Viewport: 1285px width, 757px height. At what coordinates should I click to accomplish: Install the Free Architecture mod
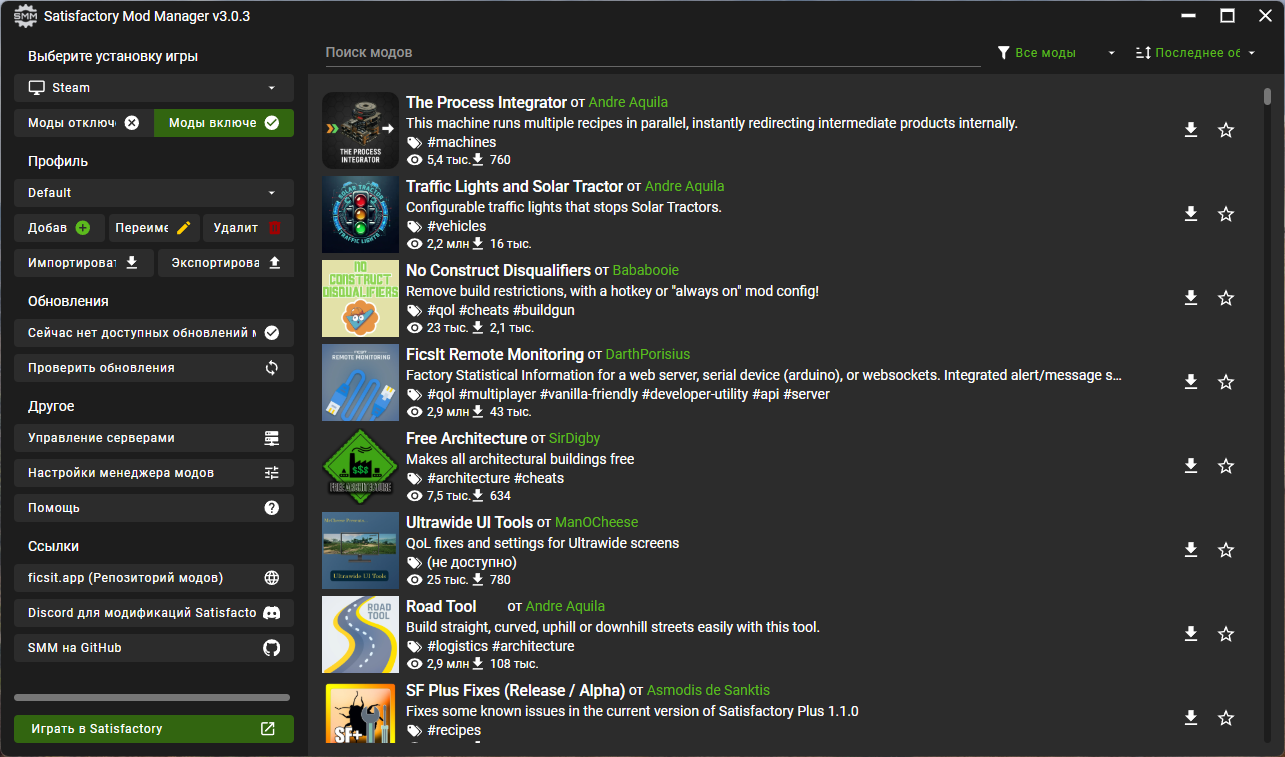(x=1191, y=466)
